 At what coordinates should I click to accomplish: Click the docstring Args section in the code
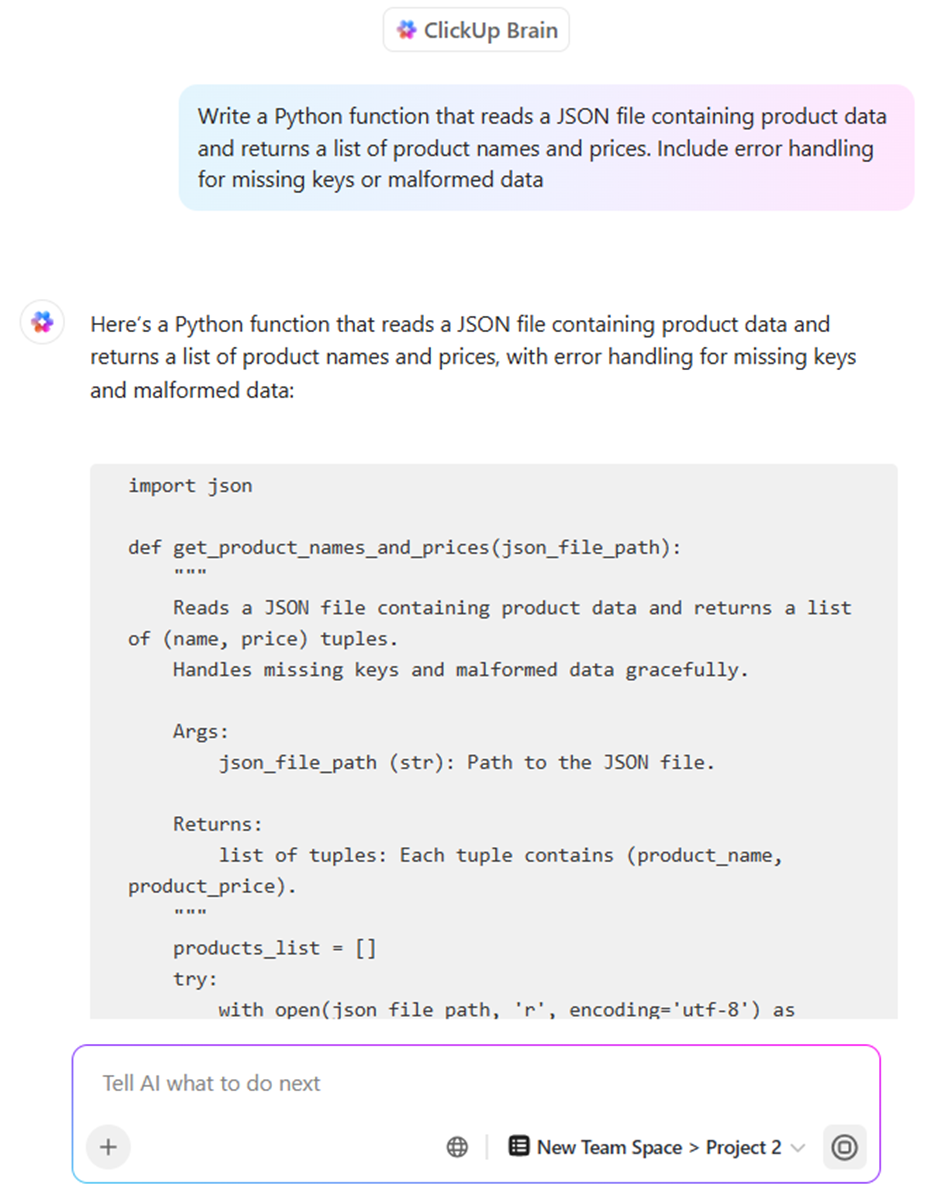tap(201, 730)
